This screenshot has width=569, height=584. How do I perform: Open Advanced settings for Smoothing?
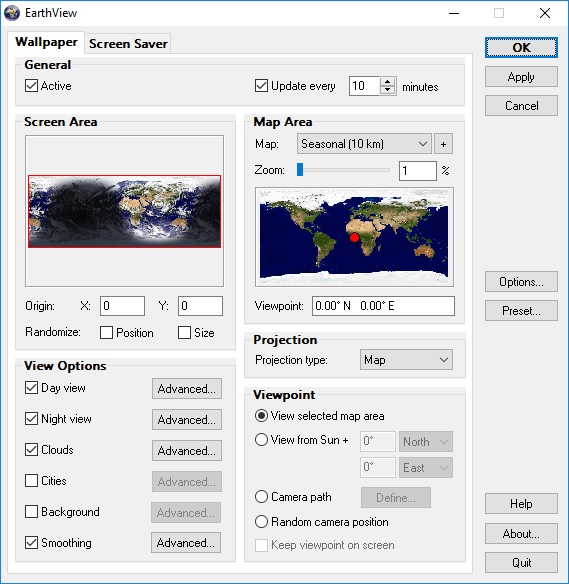pos(186,543)
